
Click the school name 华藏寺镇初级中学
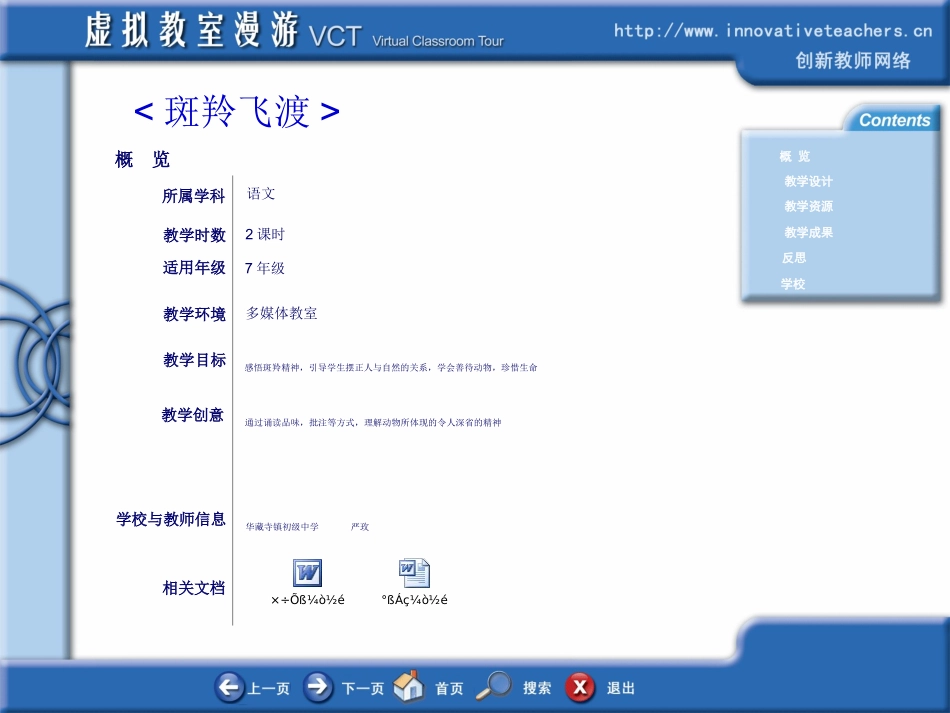coord(282,526)
